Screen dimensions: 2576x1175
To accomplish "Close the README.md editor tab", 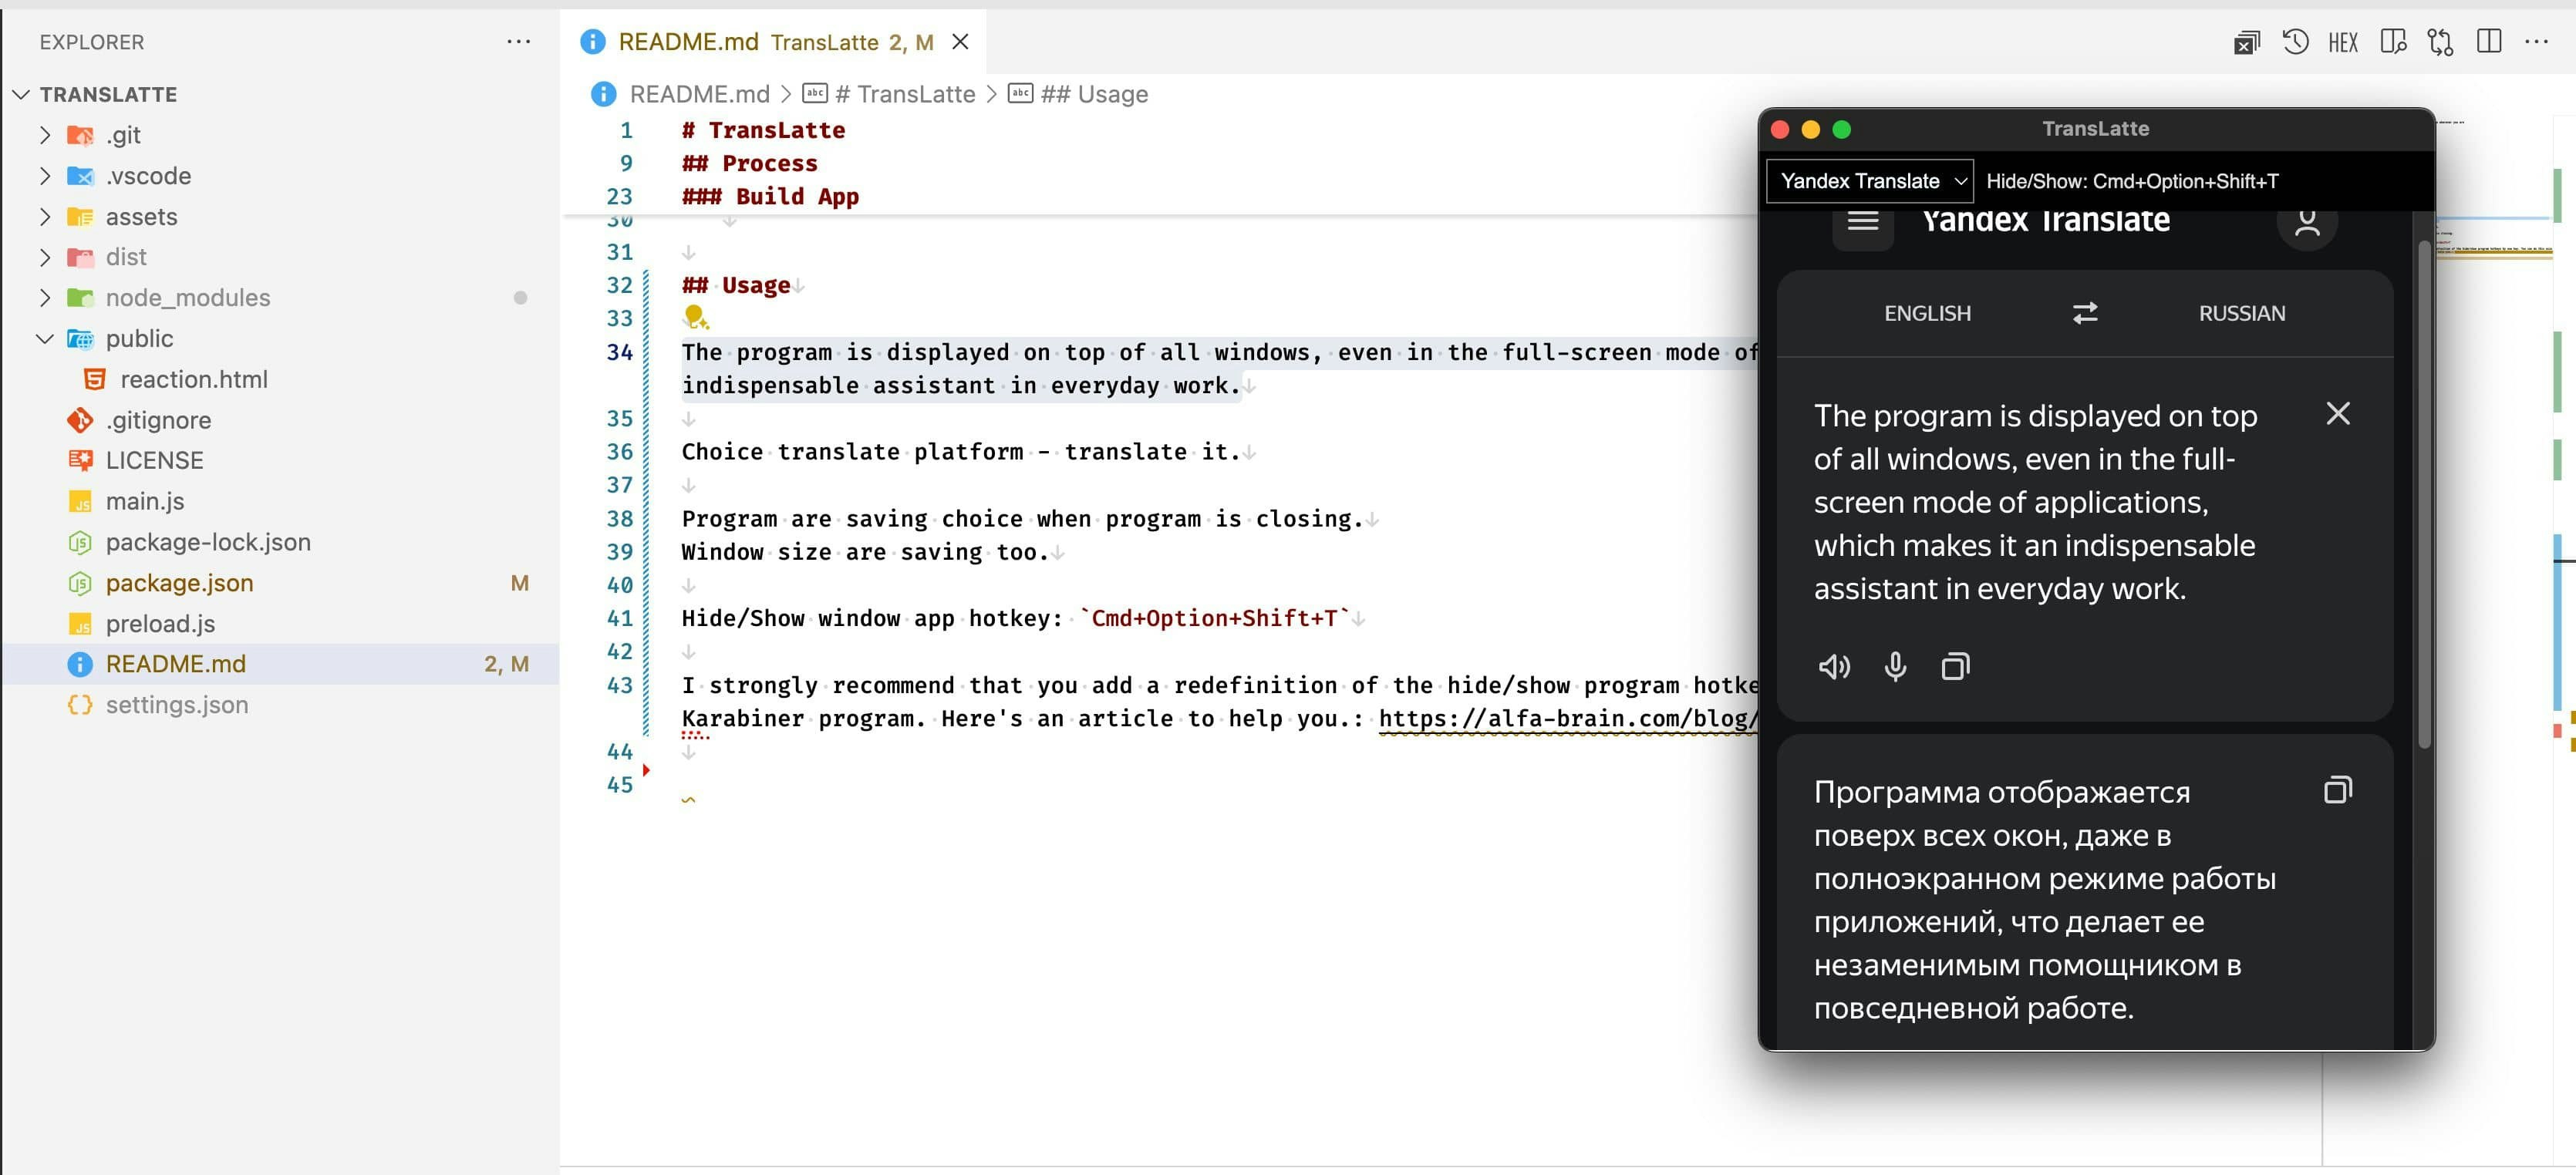I will 960,42.
